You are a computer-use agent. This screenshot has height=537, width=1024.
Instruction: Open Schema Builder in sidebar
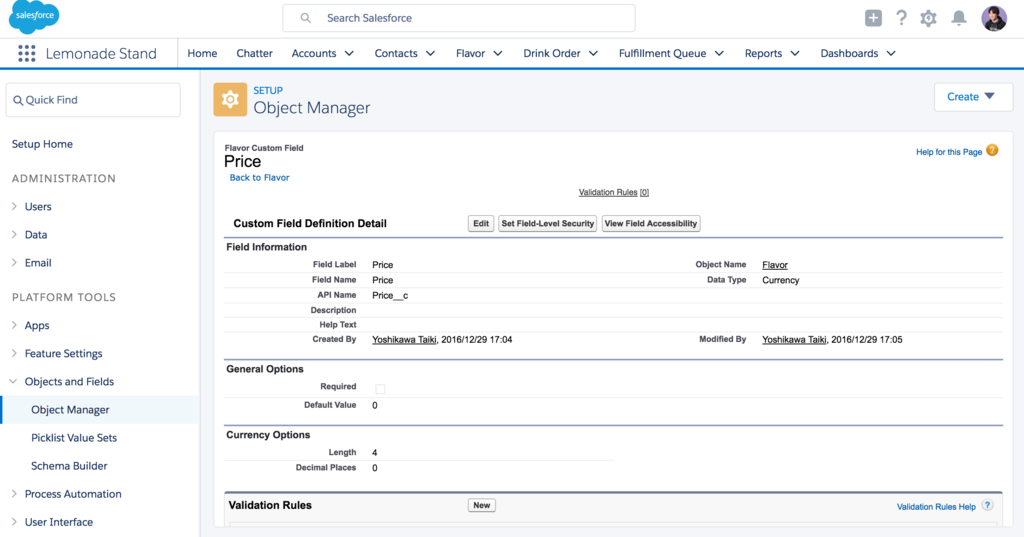tap(69, 466)
